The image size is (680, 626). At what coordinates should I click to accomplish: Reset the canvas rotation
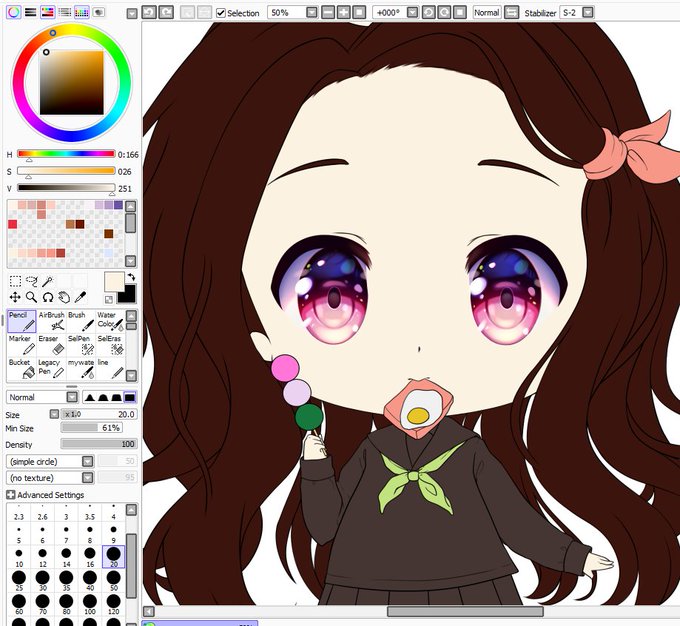pyautogui.click(x=460, y=13)
